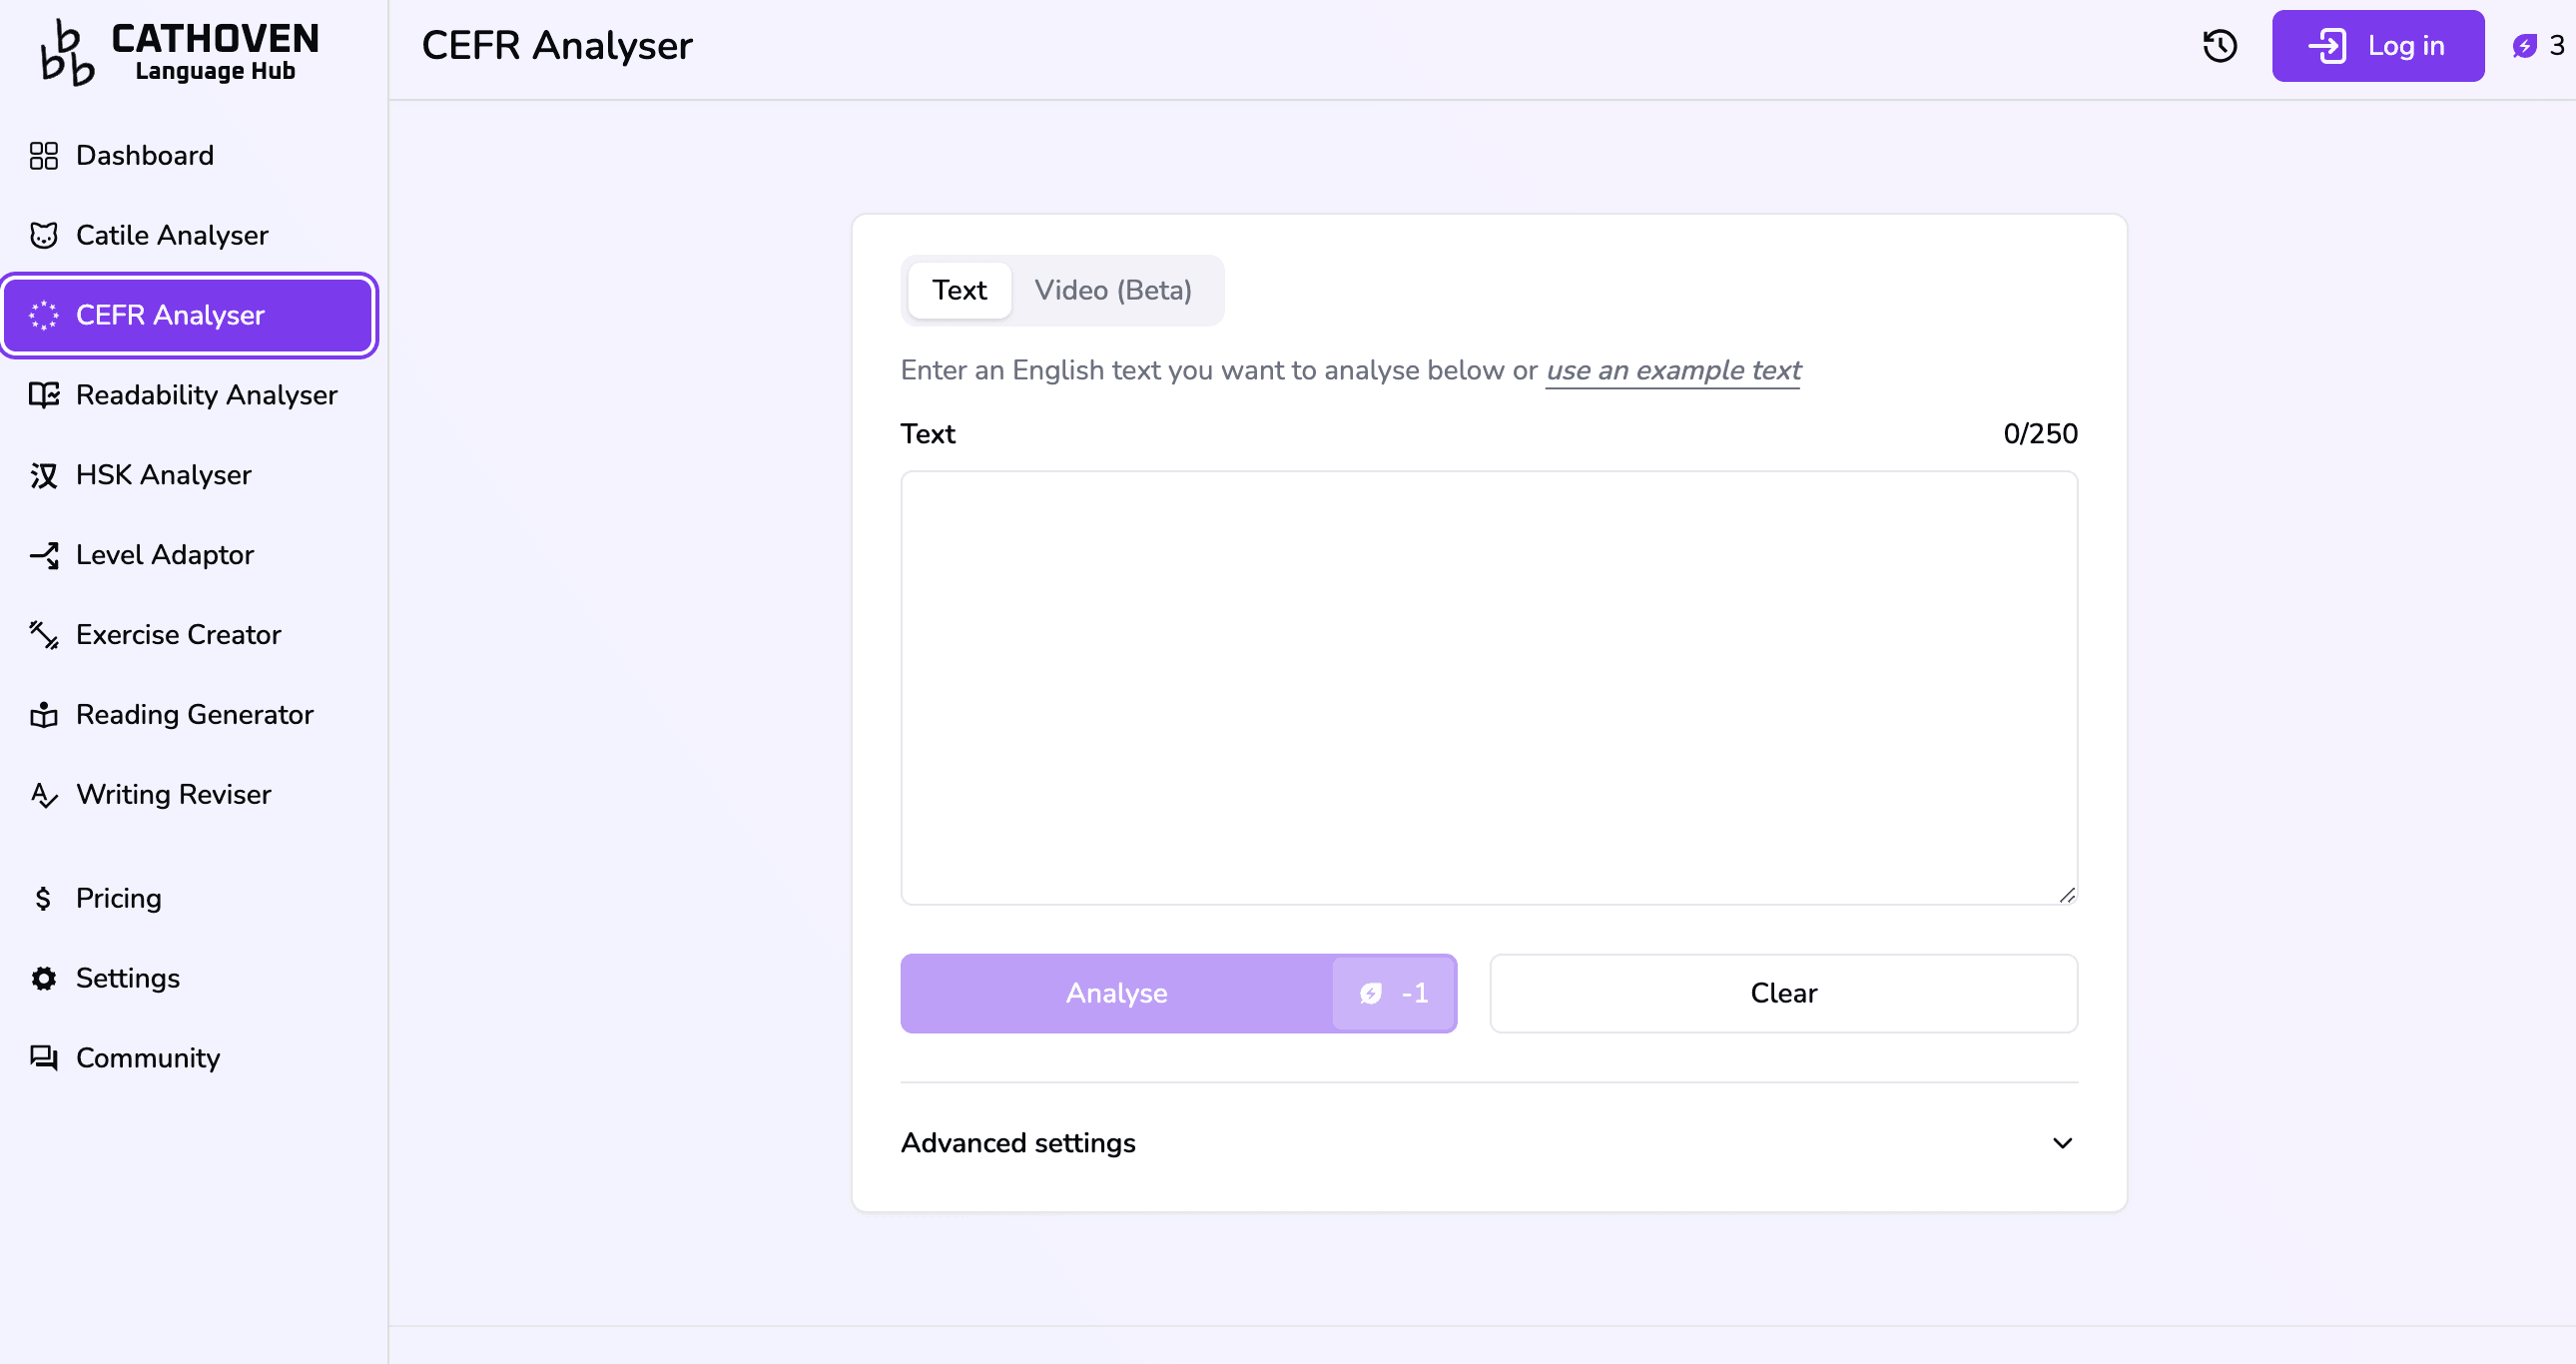Click the credits lightning bolt icon
The height and width of the screenshot is (1364, 2576).
point(2524,46)
